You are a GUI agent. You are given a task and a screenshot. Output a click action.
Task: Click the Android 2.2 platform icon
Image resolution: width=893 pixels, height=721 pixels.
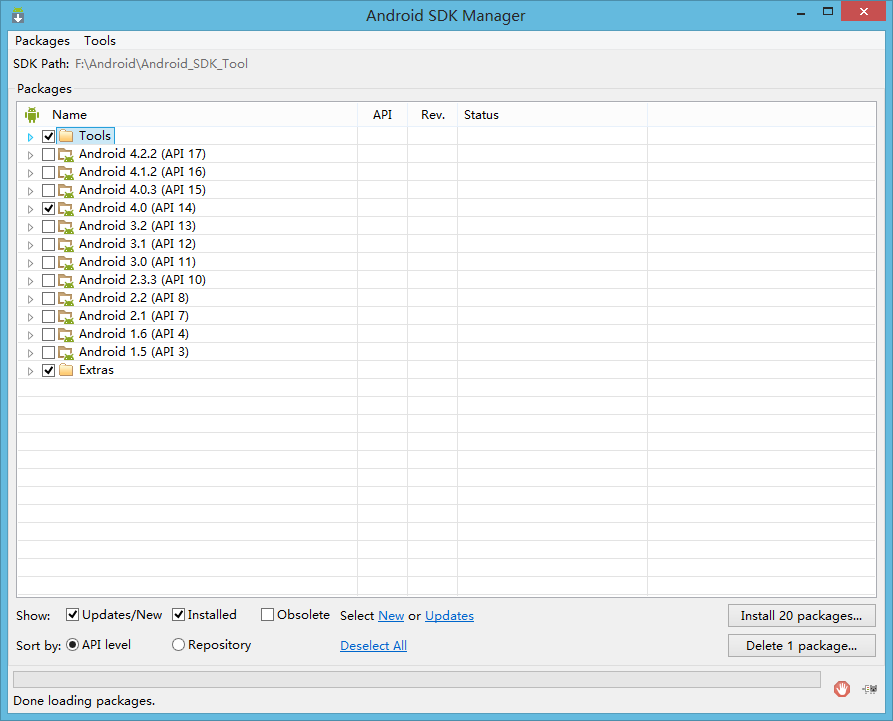(x=66, y=298)
